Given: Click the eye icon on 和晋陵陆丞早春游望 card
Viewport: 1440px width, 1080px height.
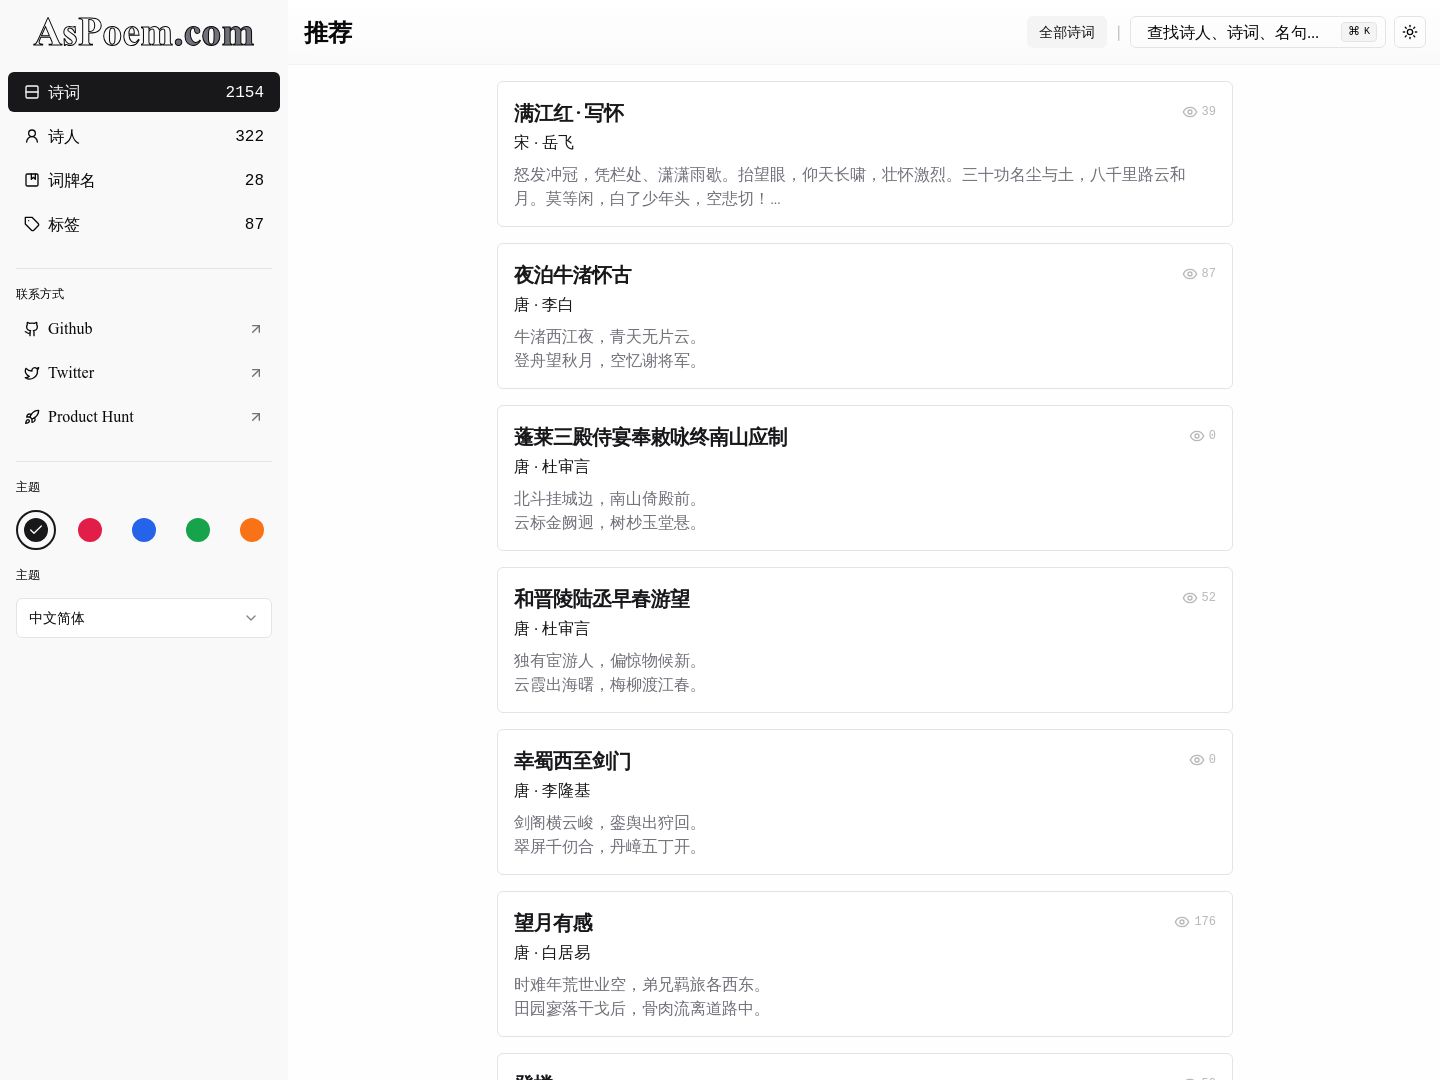Looking at the screenshot, I should point(1190,598).
